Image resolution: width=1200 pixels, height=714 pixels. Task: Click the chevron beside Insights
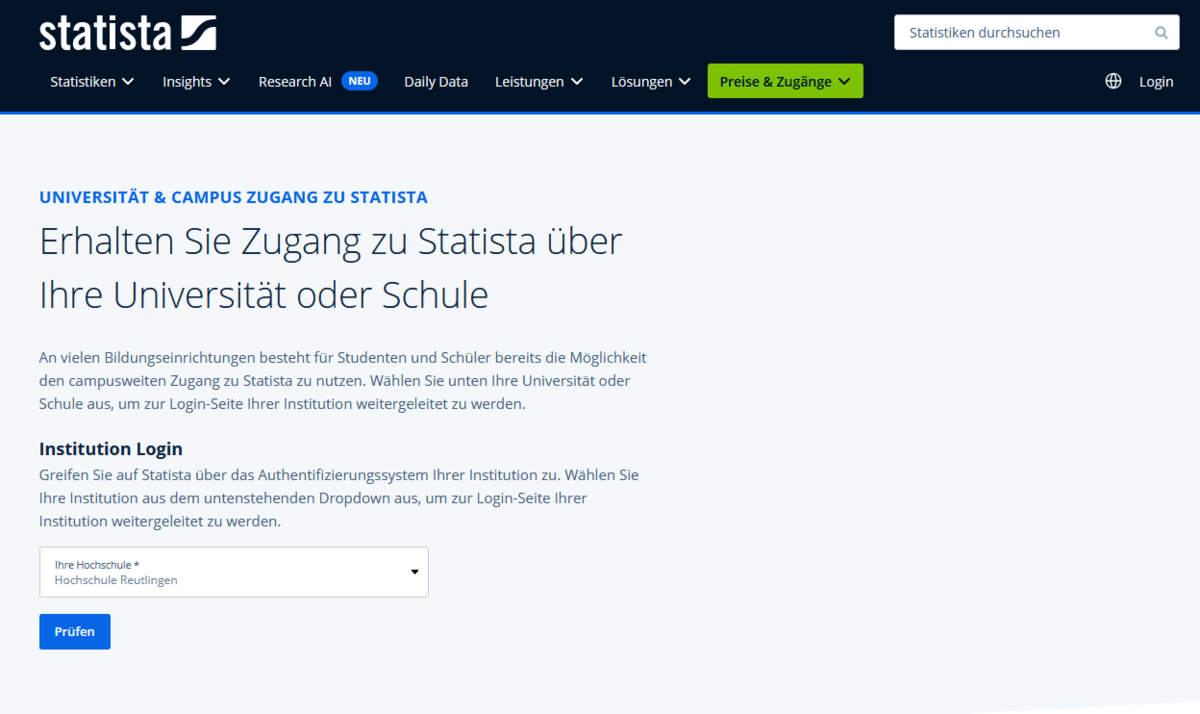tap(224, 82)
